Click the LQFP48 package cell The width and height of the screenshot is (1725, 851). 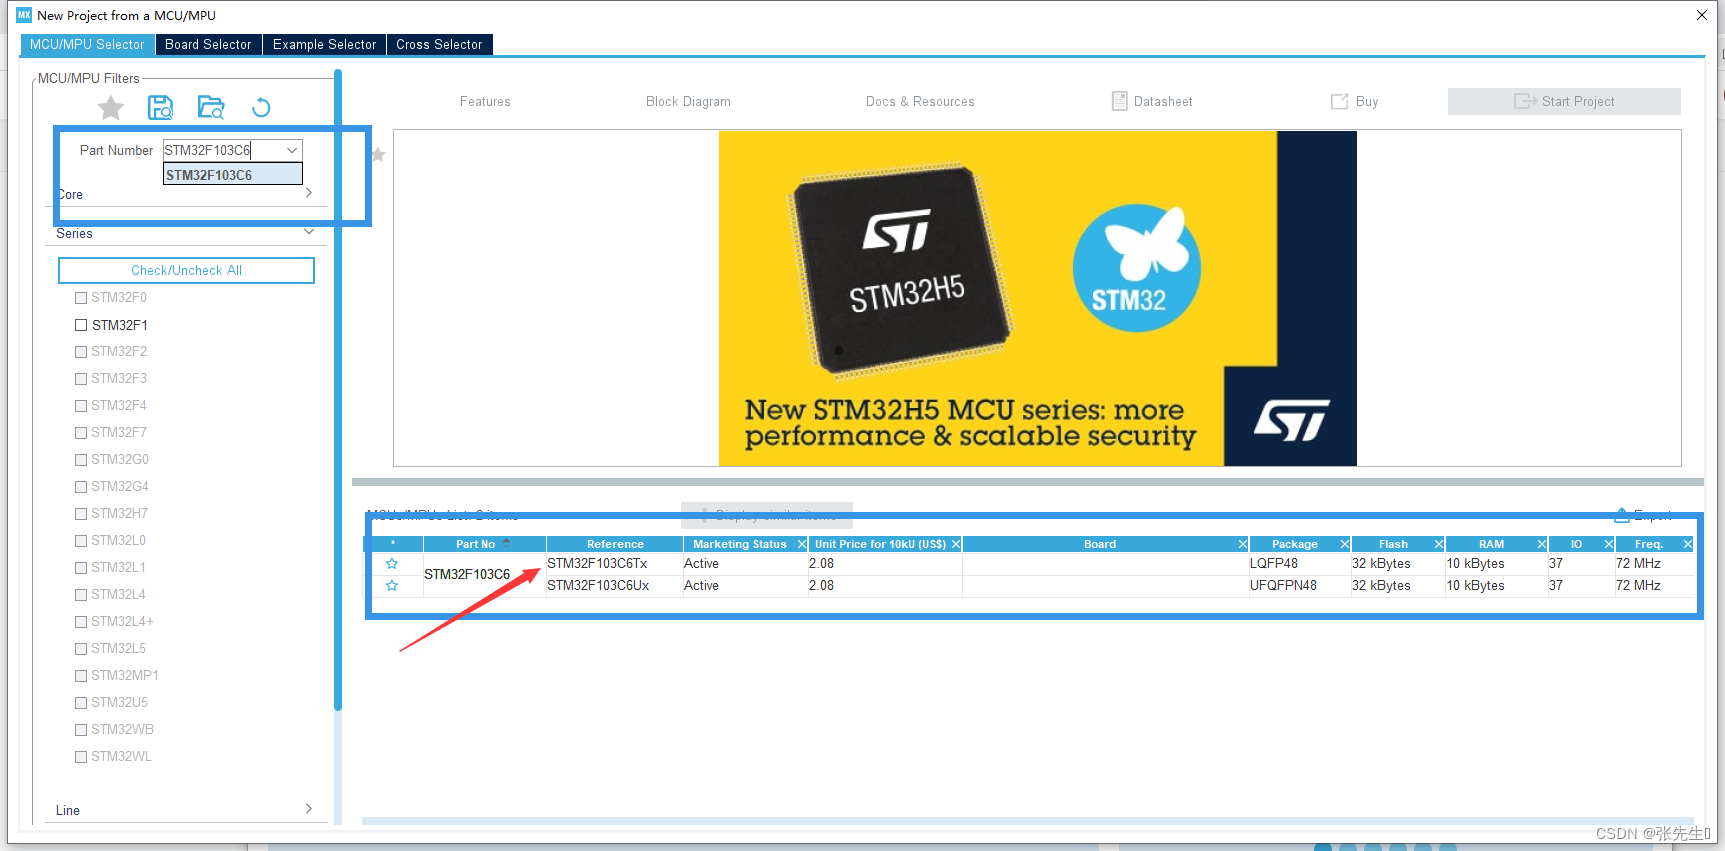click(x=1299, y=564)
